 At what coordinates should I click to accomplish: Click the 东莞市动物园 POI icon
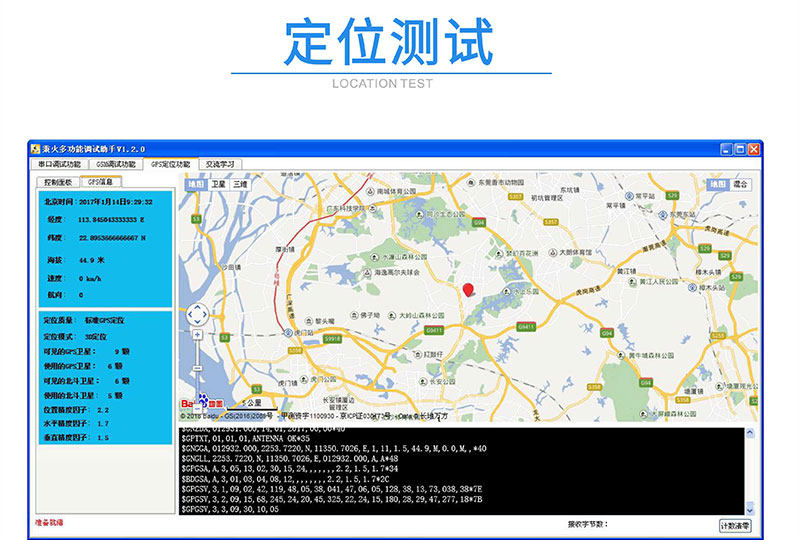click(x=471, y=182)
